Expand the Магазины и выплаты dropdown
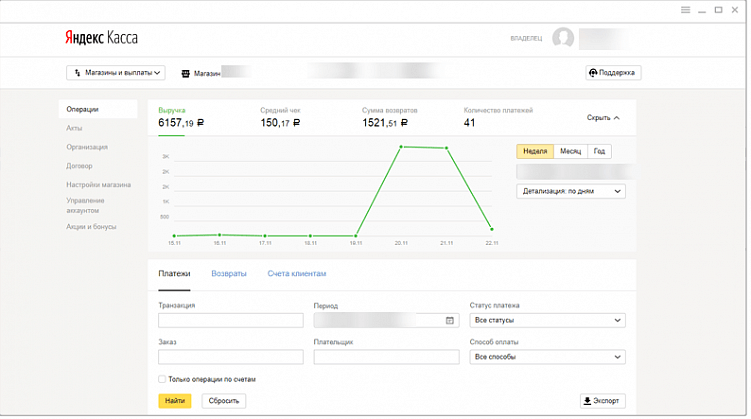This screenshot has width=751, height=419. pos(115,73)
